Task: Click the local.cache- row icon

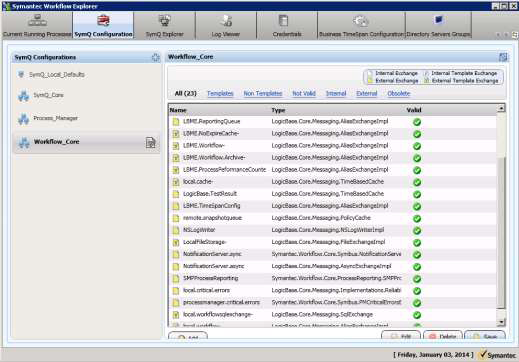Action: [176, 182]
